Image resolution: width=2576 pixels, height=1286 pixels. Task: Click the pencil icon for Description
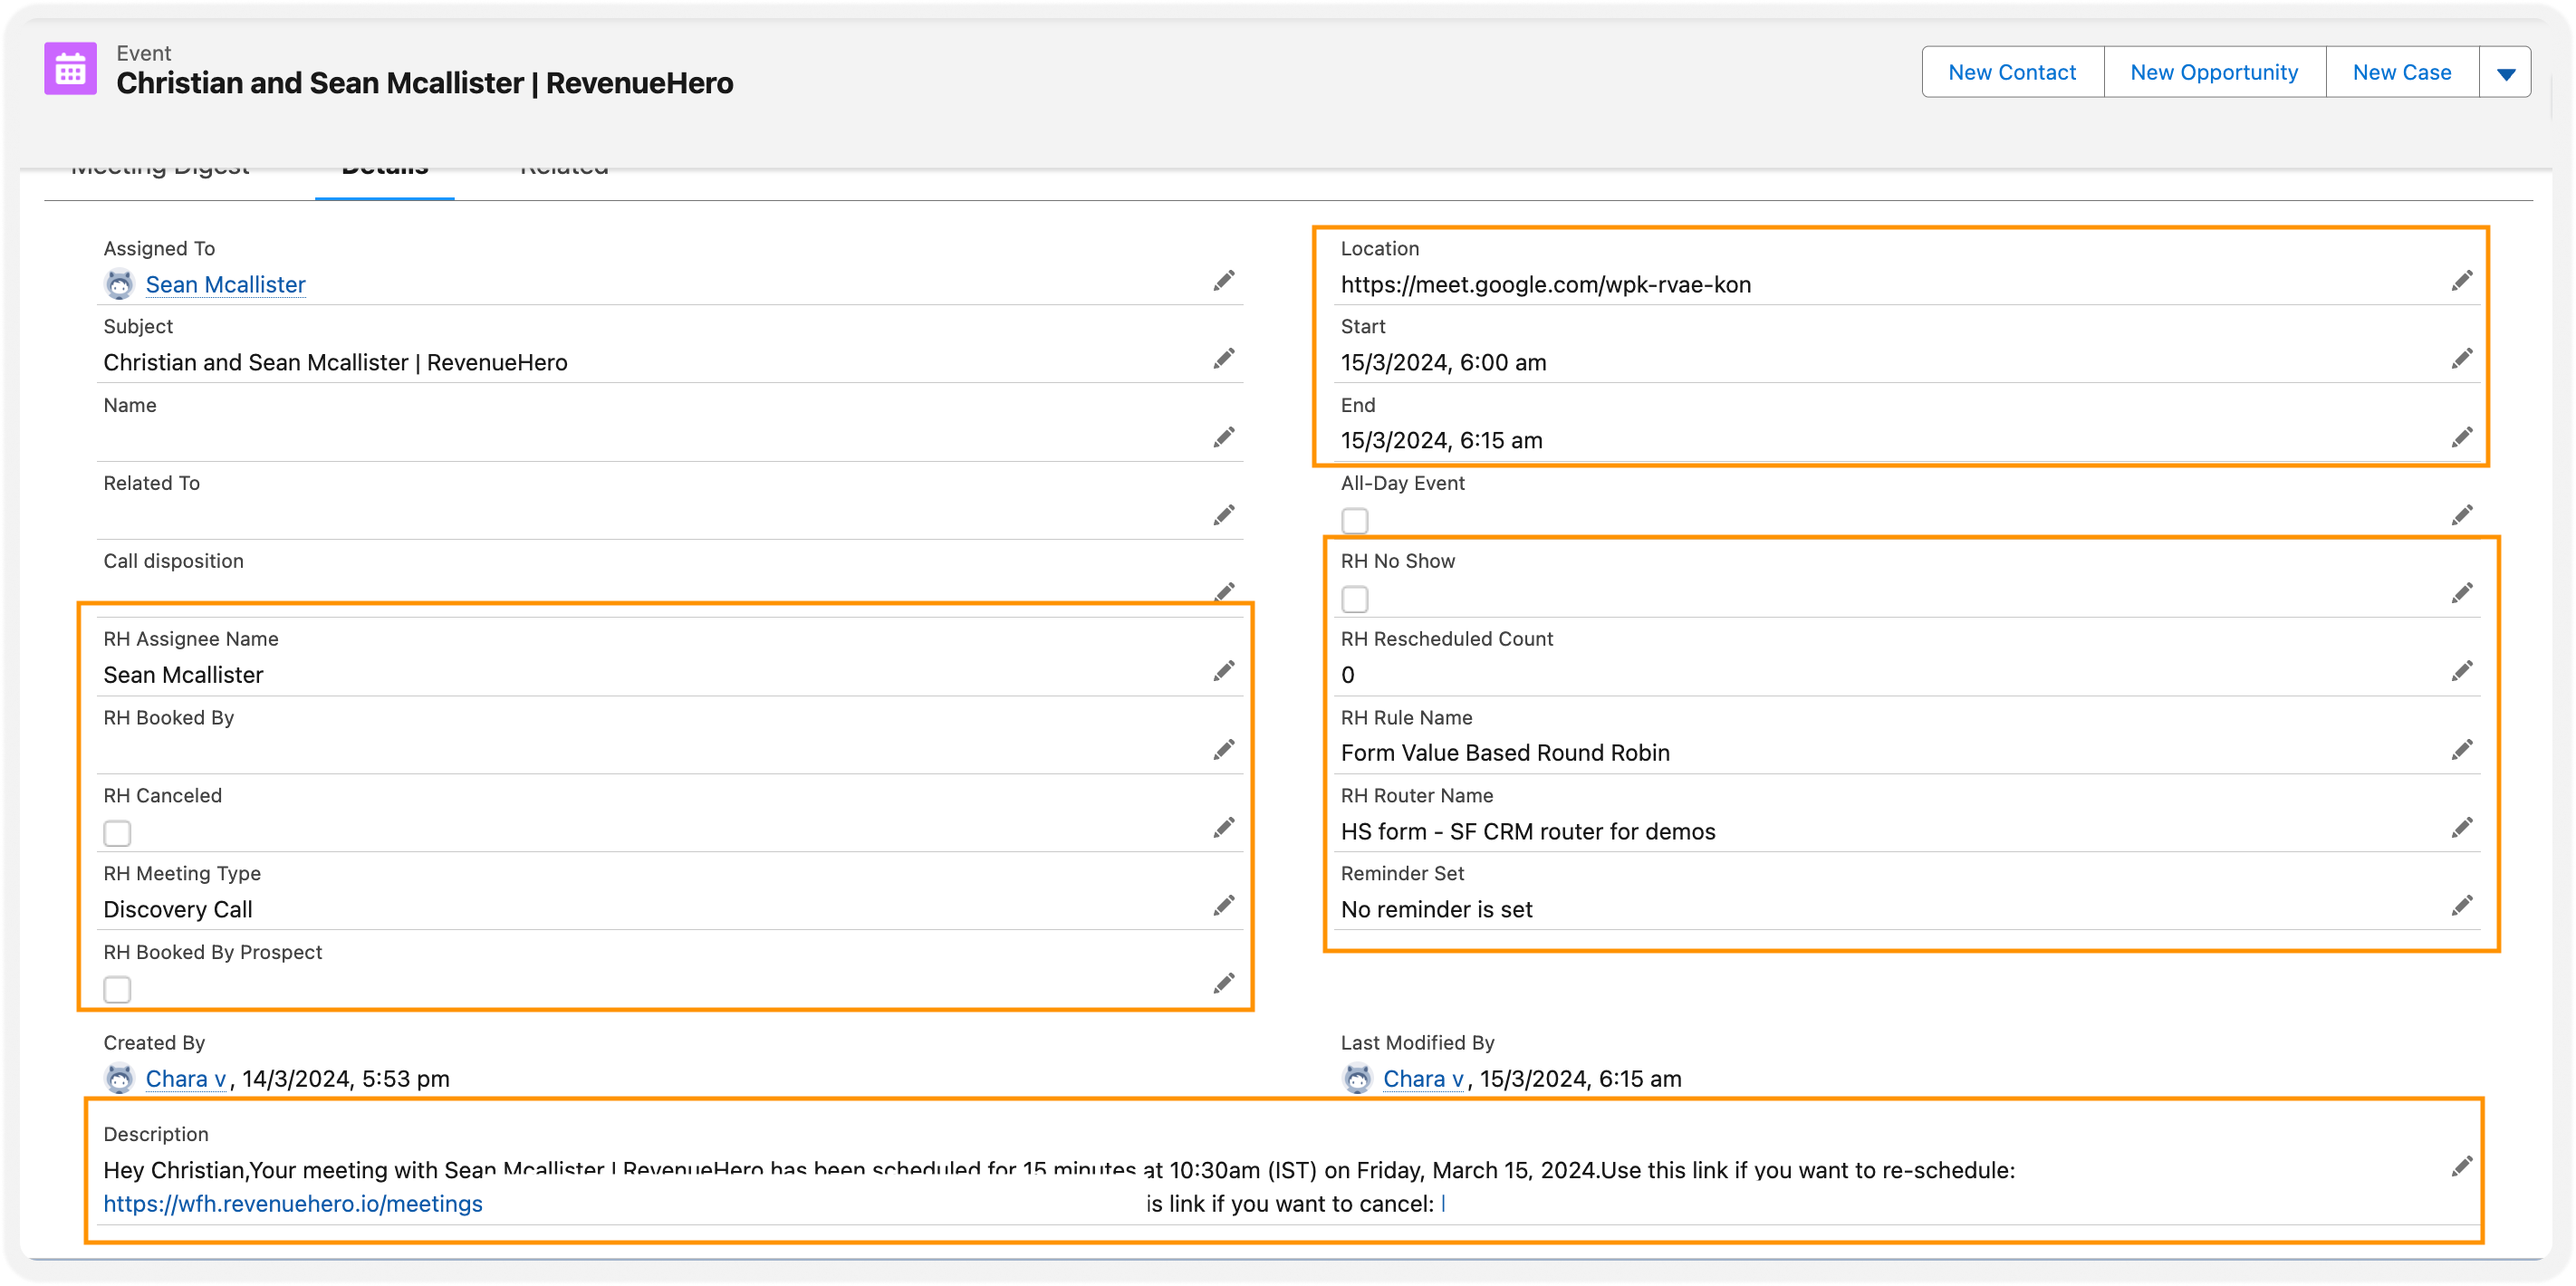pyautogui.click(x=2461, y=1166)
